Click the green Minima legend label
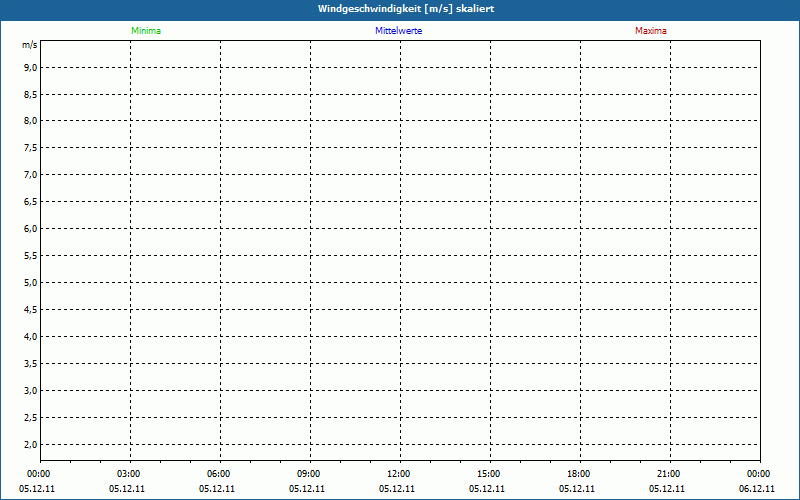 146,31
